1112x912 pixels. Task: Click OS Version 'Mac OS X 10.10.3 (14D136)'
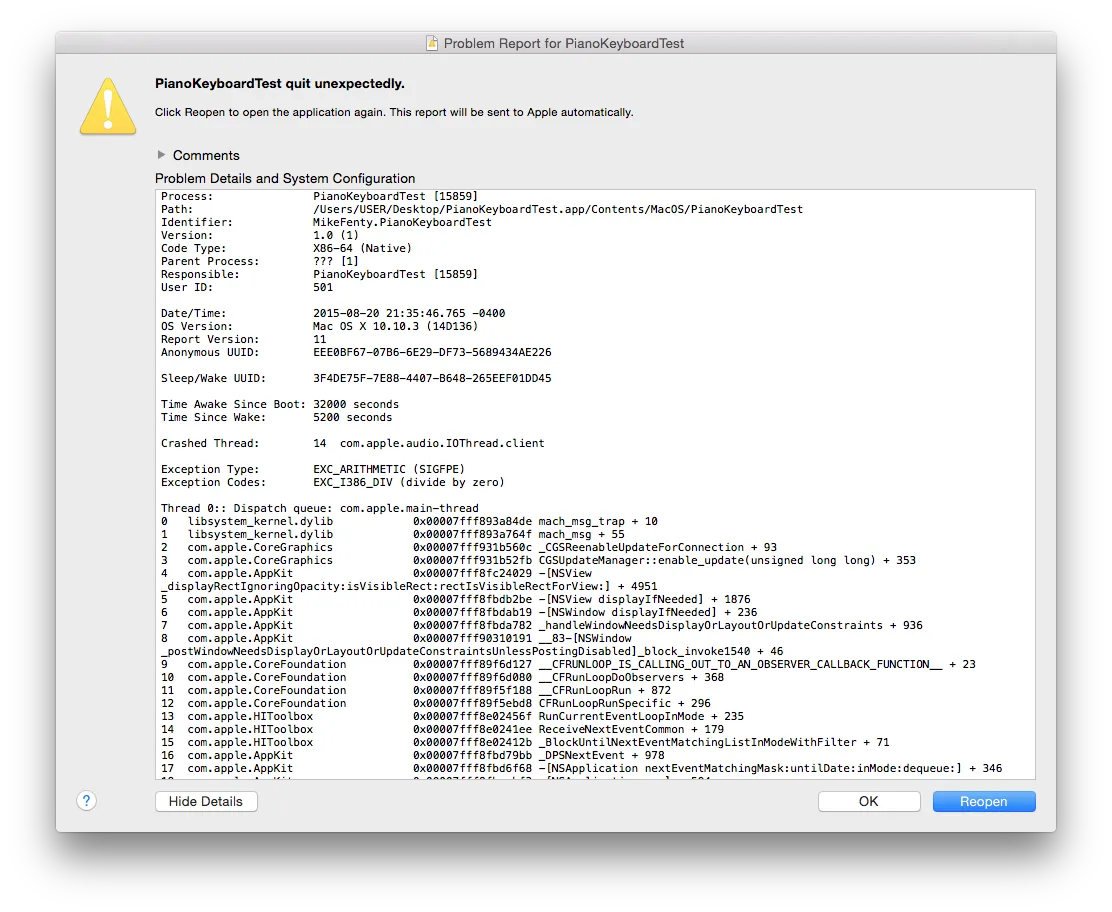(396, 326)
